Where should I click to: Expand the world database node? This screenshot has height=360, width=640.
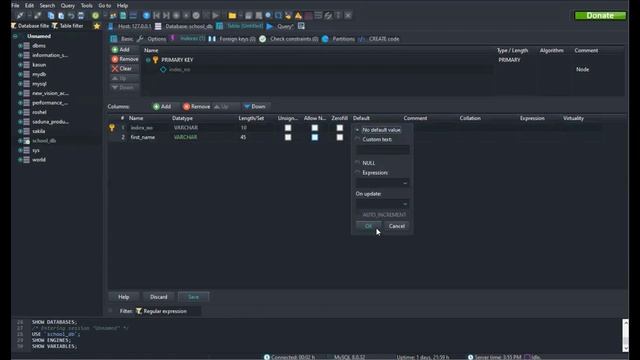(x=20, y=160)
